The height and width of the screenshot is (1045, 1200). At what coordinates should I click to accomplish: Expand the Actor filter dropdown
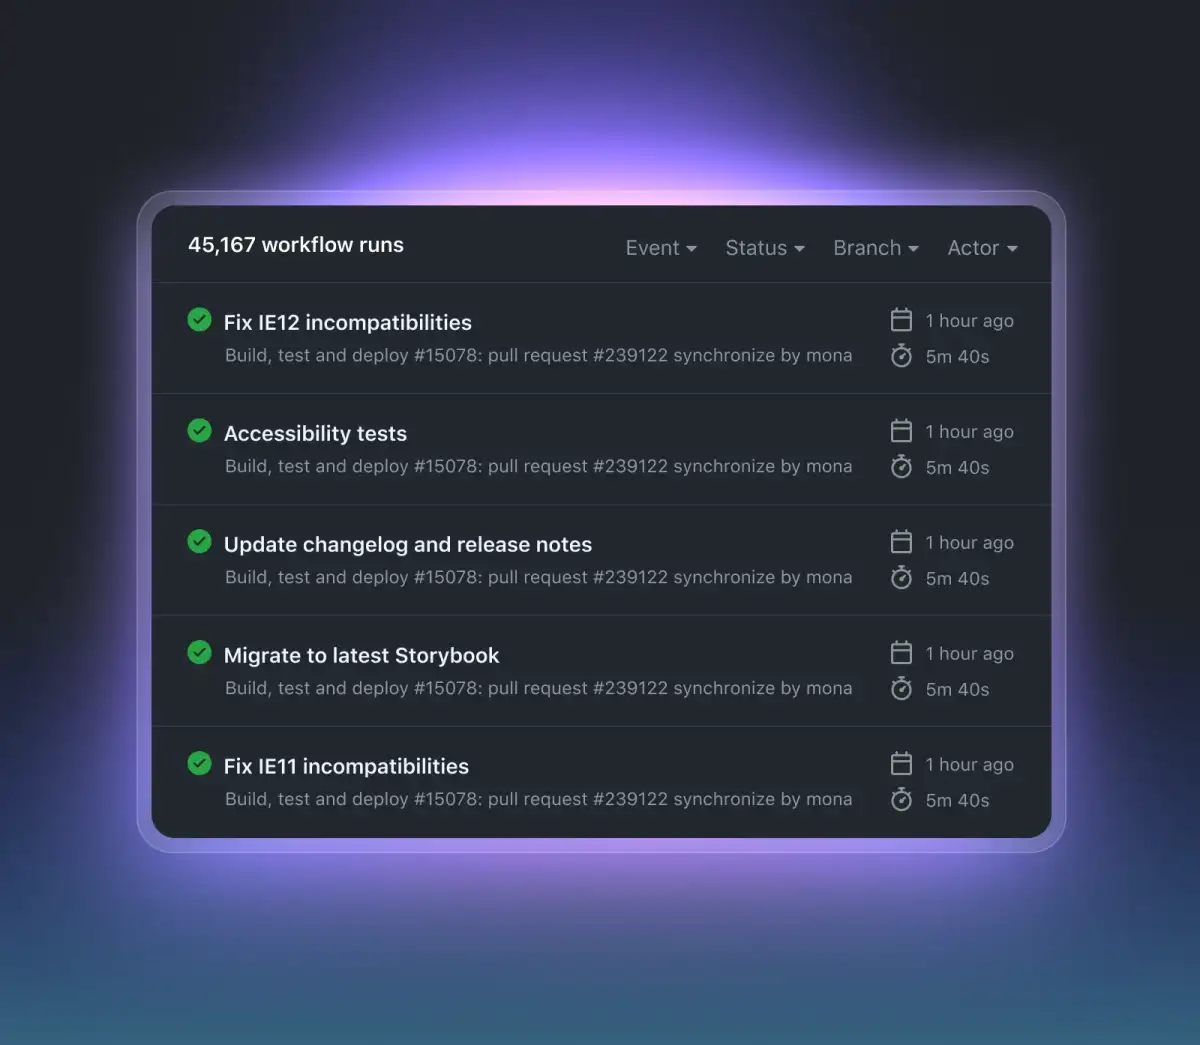[983, 248]
